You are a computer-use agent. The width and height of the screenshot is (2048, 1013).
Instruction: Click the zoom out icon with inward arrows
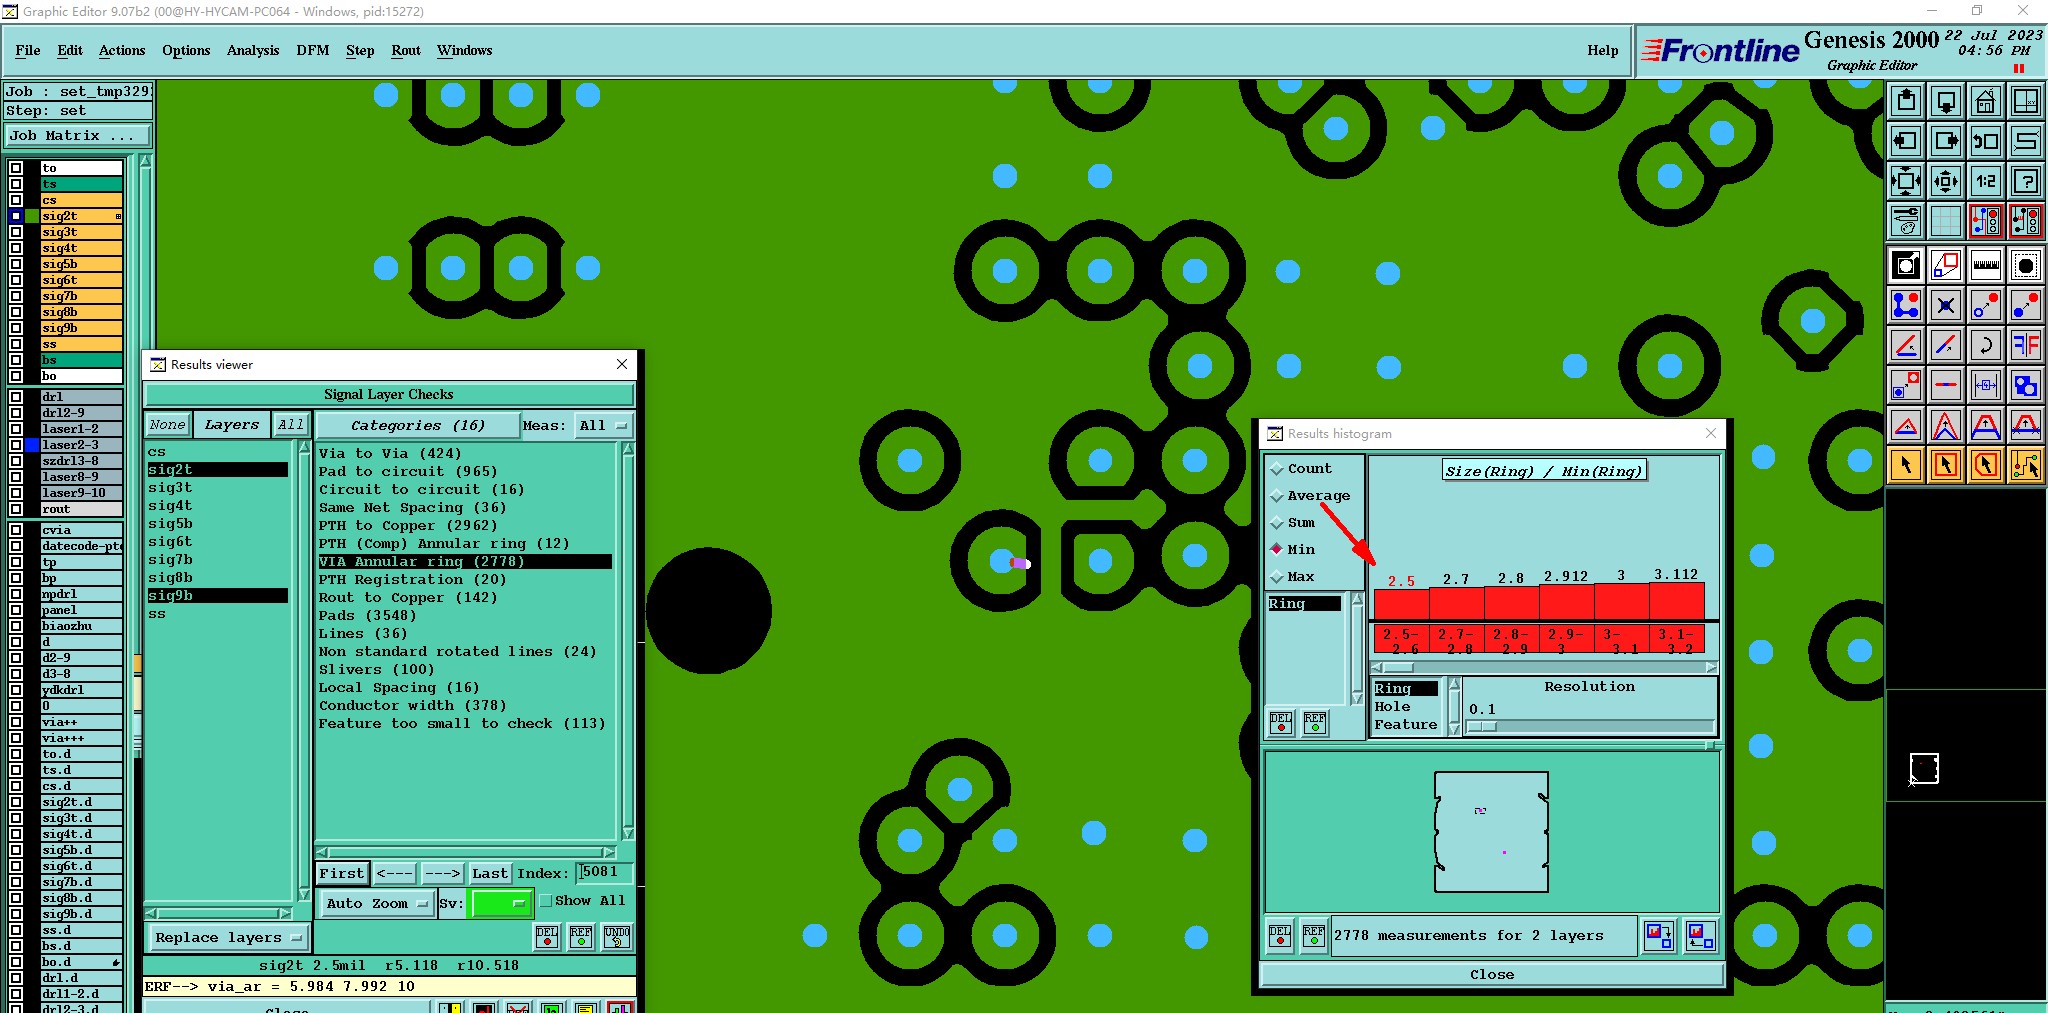pyautogui.click(x=1946, y=181)
